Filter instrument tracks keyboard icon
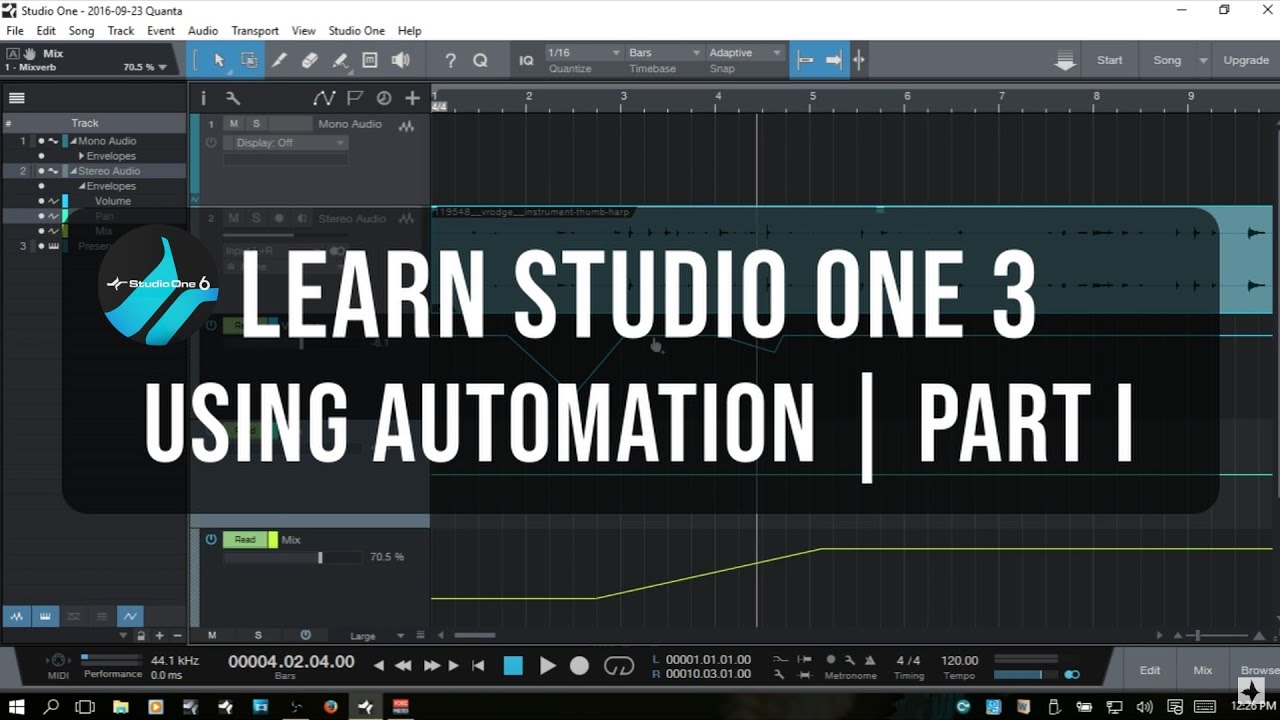This screenshot has height=720, width=1280. (45, 617)
